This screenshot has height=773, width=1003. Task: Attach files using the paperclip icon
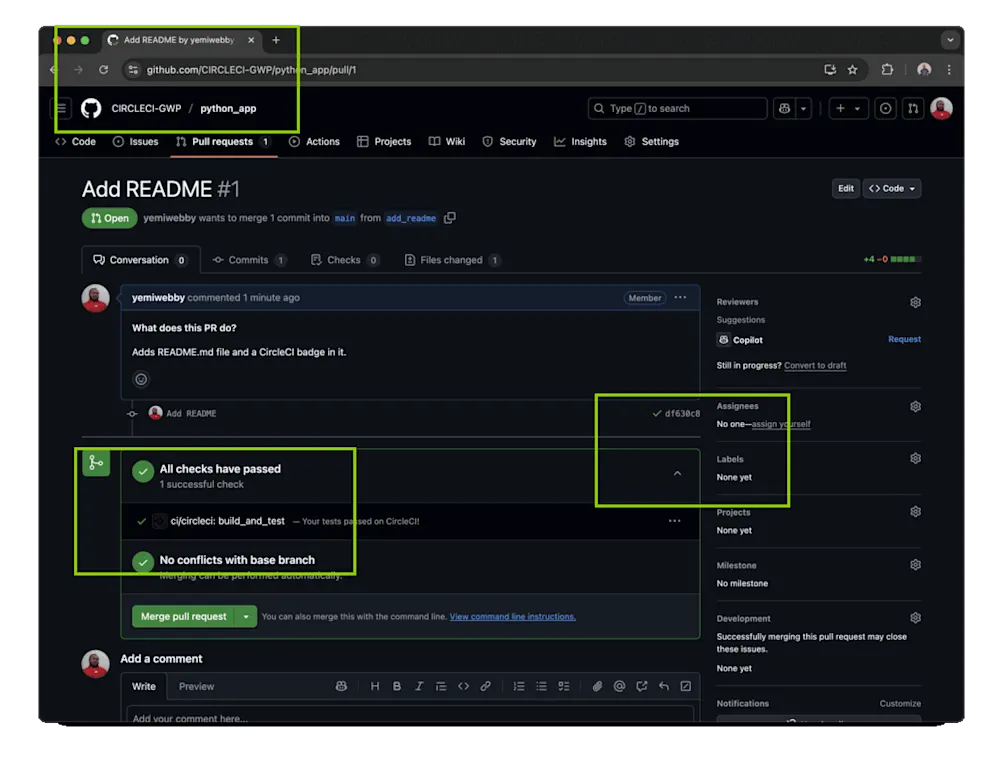tap(597, 686)
